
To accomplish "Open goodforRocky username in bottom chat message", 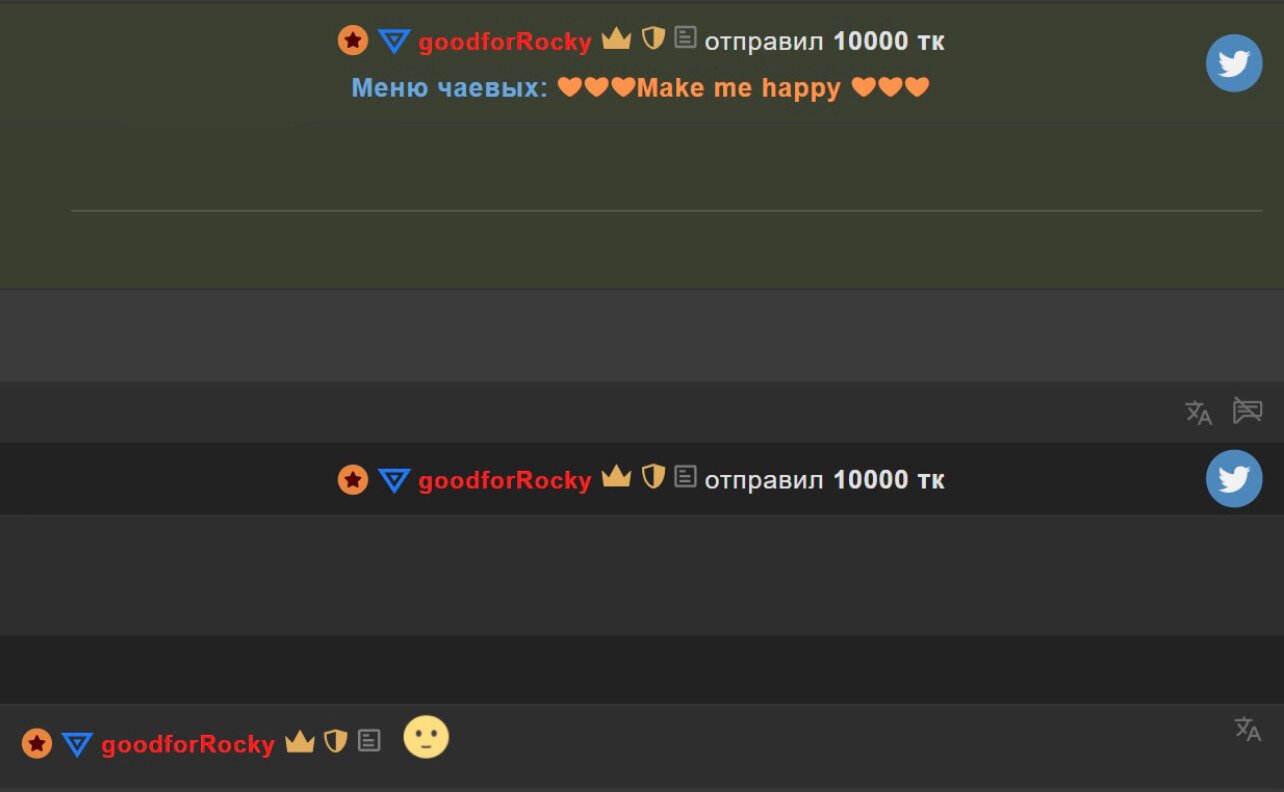I will click(188, 744).
